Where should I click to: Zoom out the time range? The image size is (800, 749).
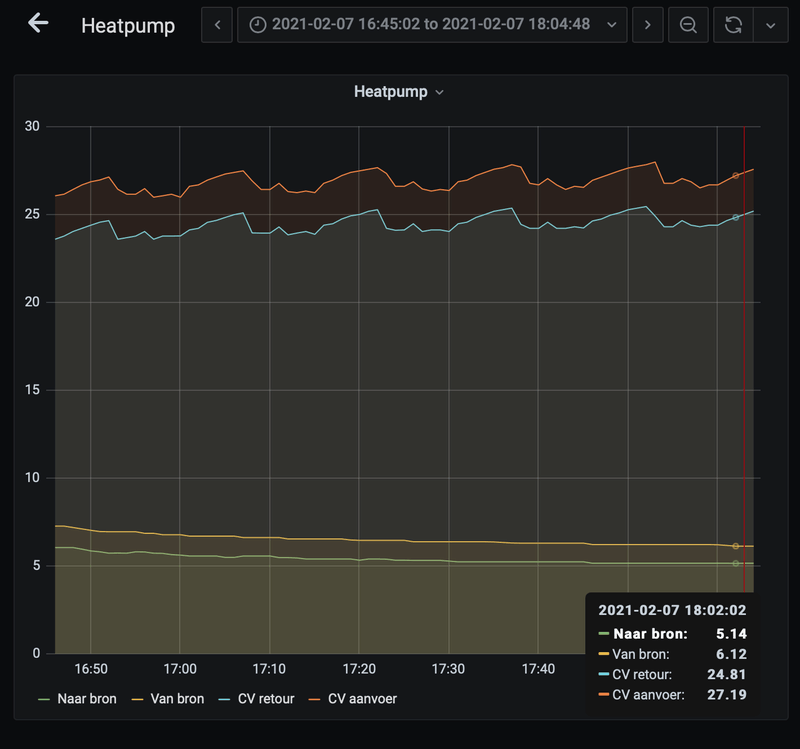point(688,25)
